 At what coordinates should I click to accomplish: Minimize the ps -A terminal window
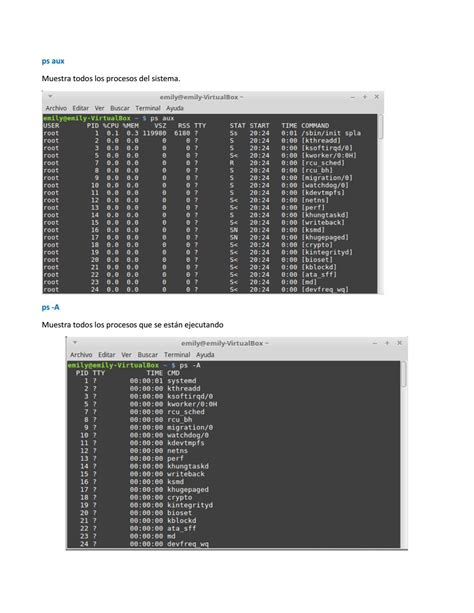pos(375,343)
